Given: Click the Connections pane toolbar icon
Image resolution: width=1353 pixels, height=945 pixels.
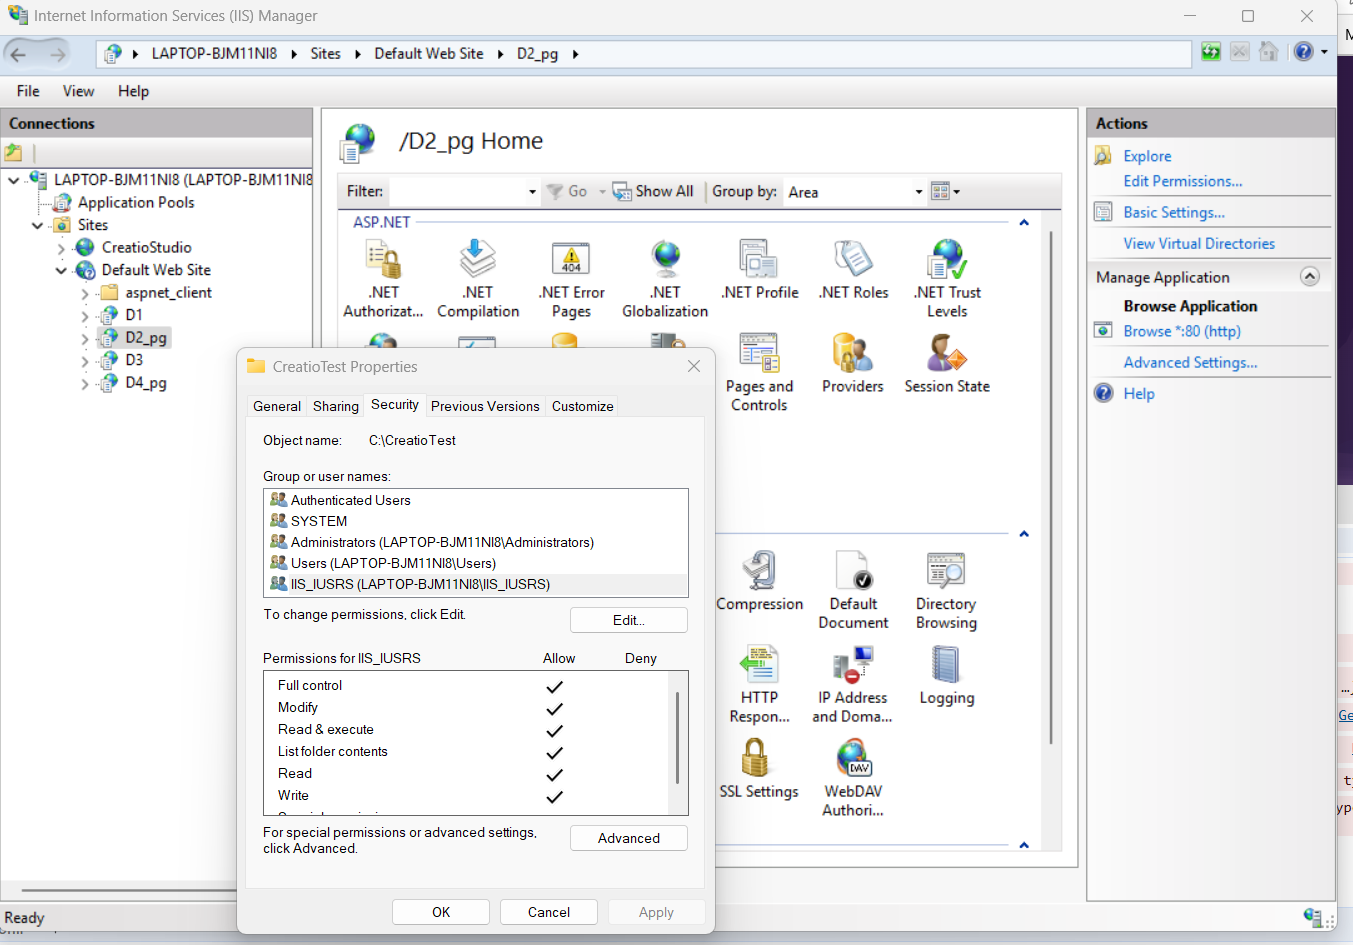Looking at the screenshot, I should click(x=13, y=153).
